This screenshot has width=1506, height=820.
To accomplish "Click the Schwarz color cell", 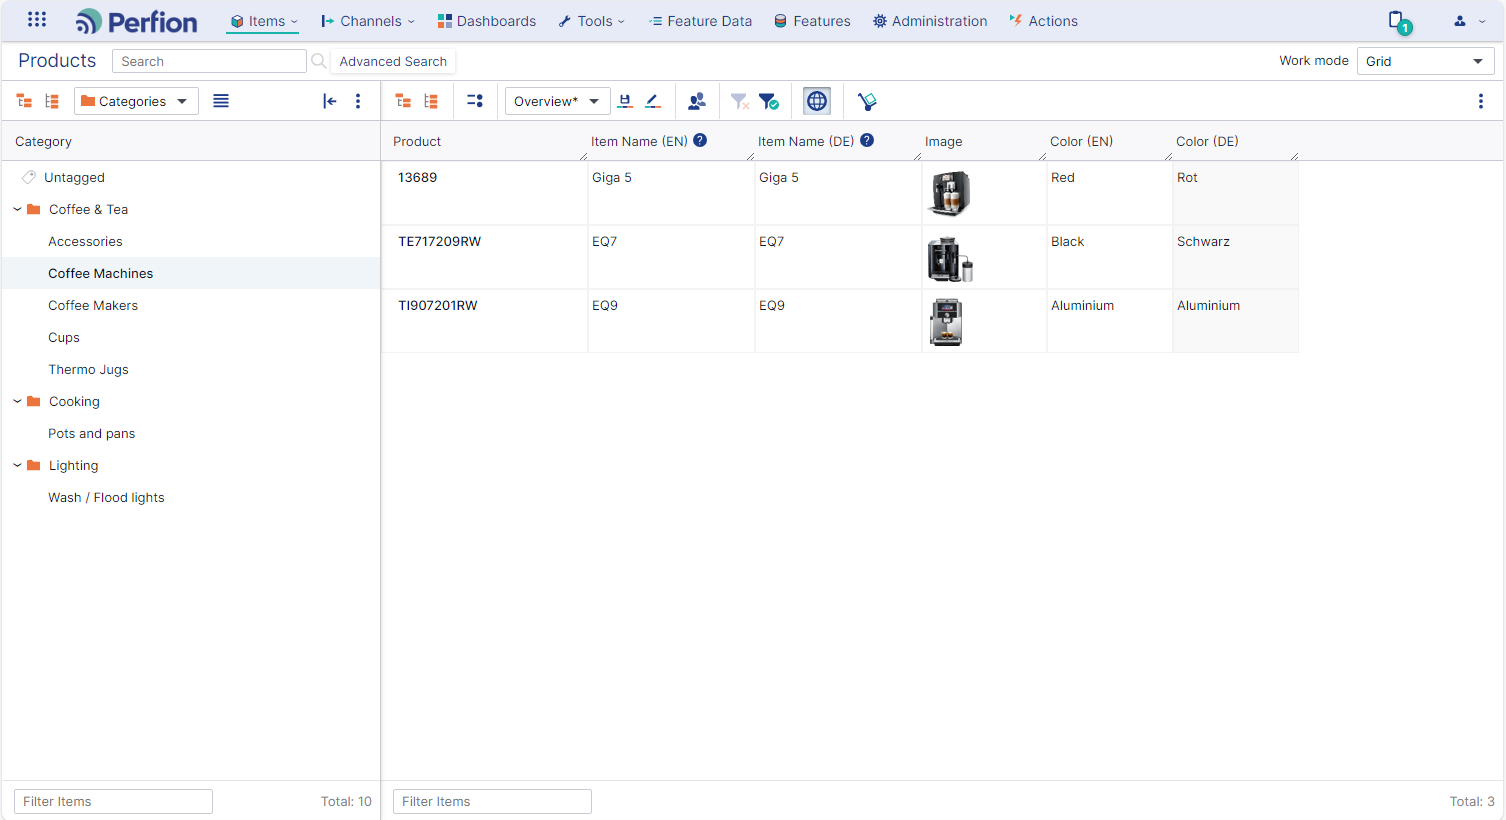I will pyautogui.click(x=1235, y=257).
